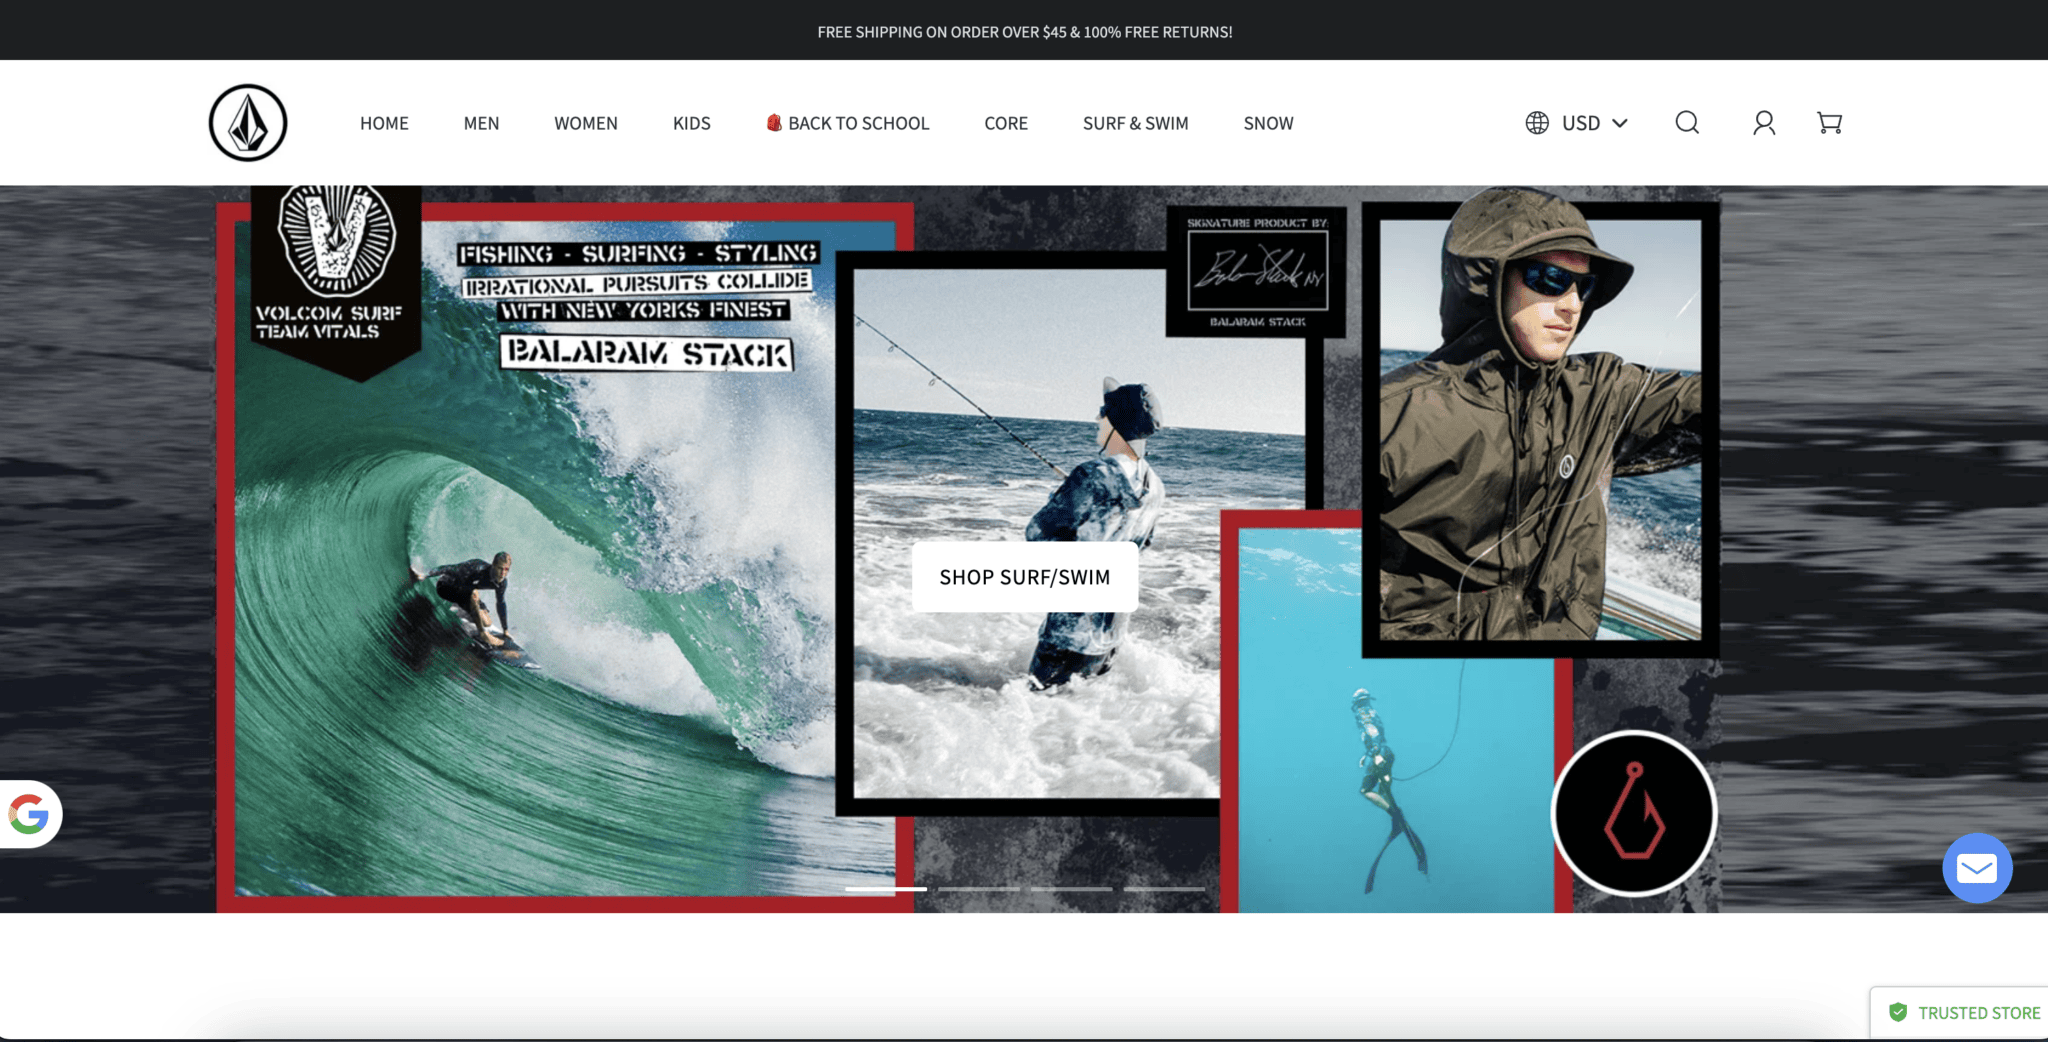Click the Volcom stone logo
This screenshot has height=1042, width=2048.
pyautogui.click(x=248, y=123)
